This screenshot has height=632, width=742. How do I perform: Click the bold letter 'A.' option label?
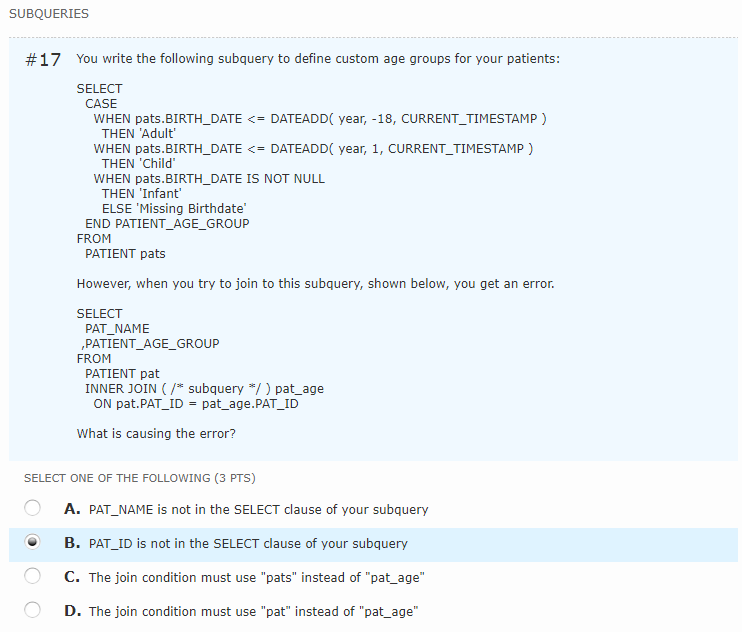pos(72,509)
